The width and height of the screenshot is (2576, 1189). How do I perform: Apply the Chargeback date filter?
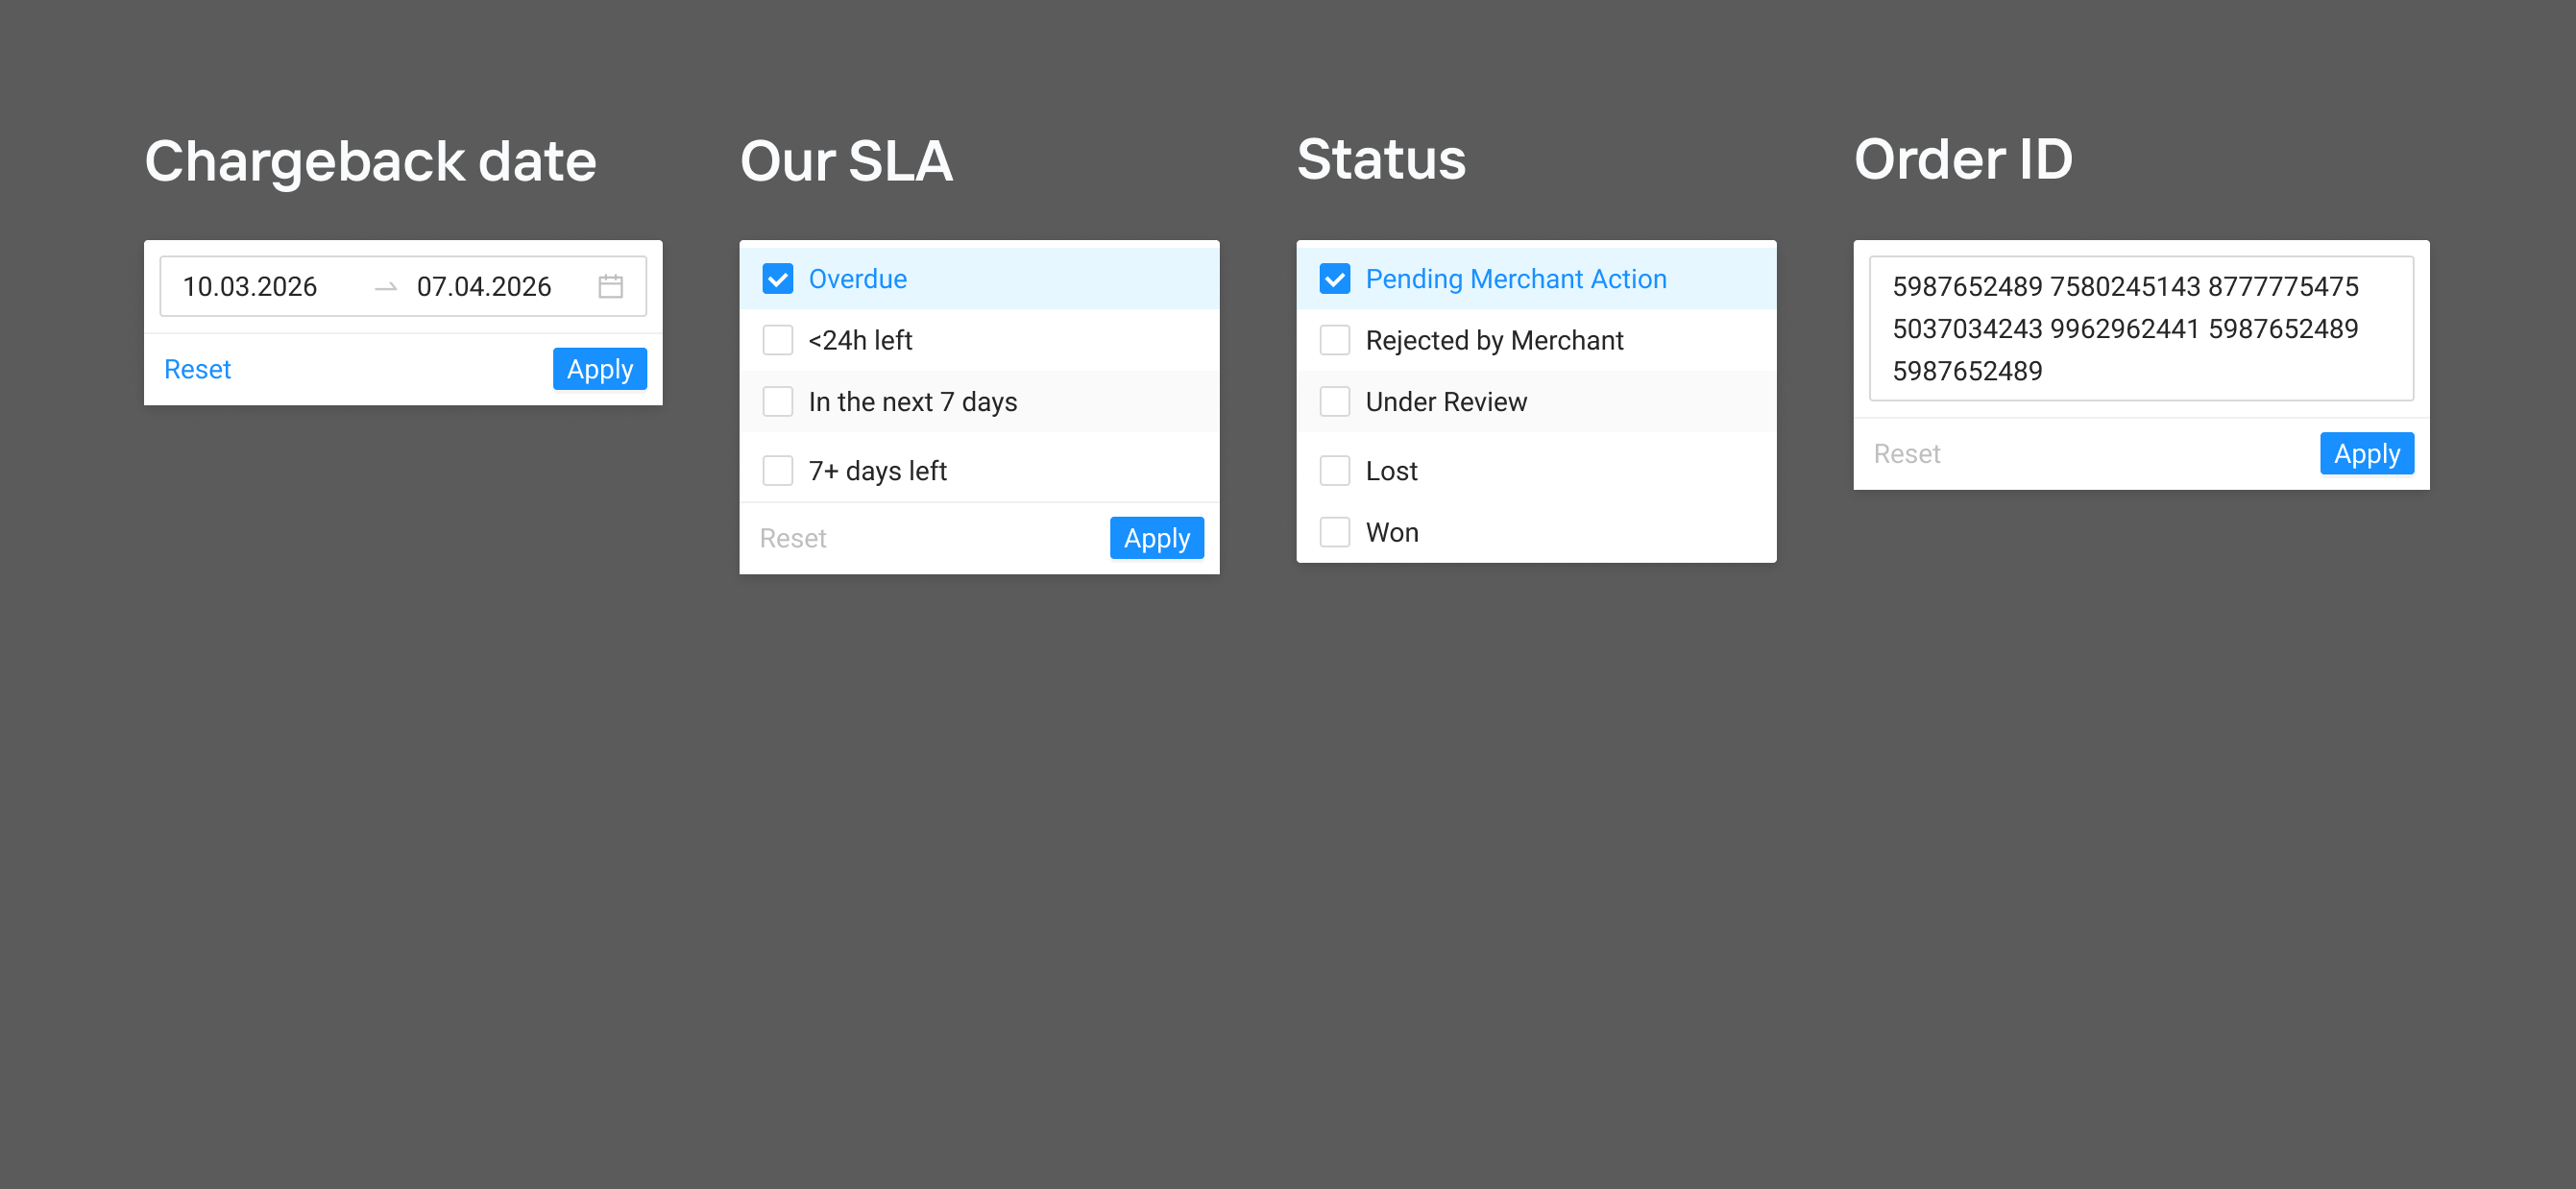coord(600,369)
